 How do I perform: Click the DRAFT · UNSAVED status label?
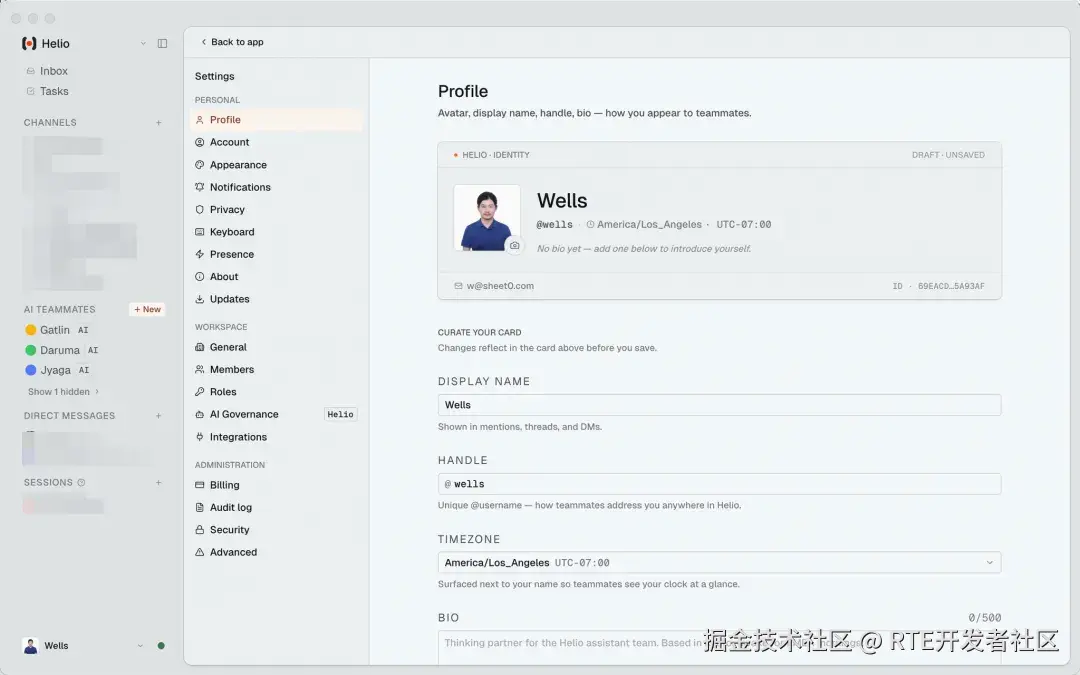(x=948, y=155)
